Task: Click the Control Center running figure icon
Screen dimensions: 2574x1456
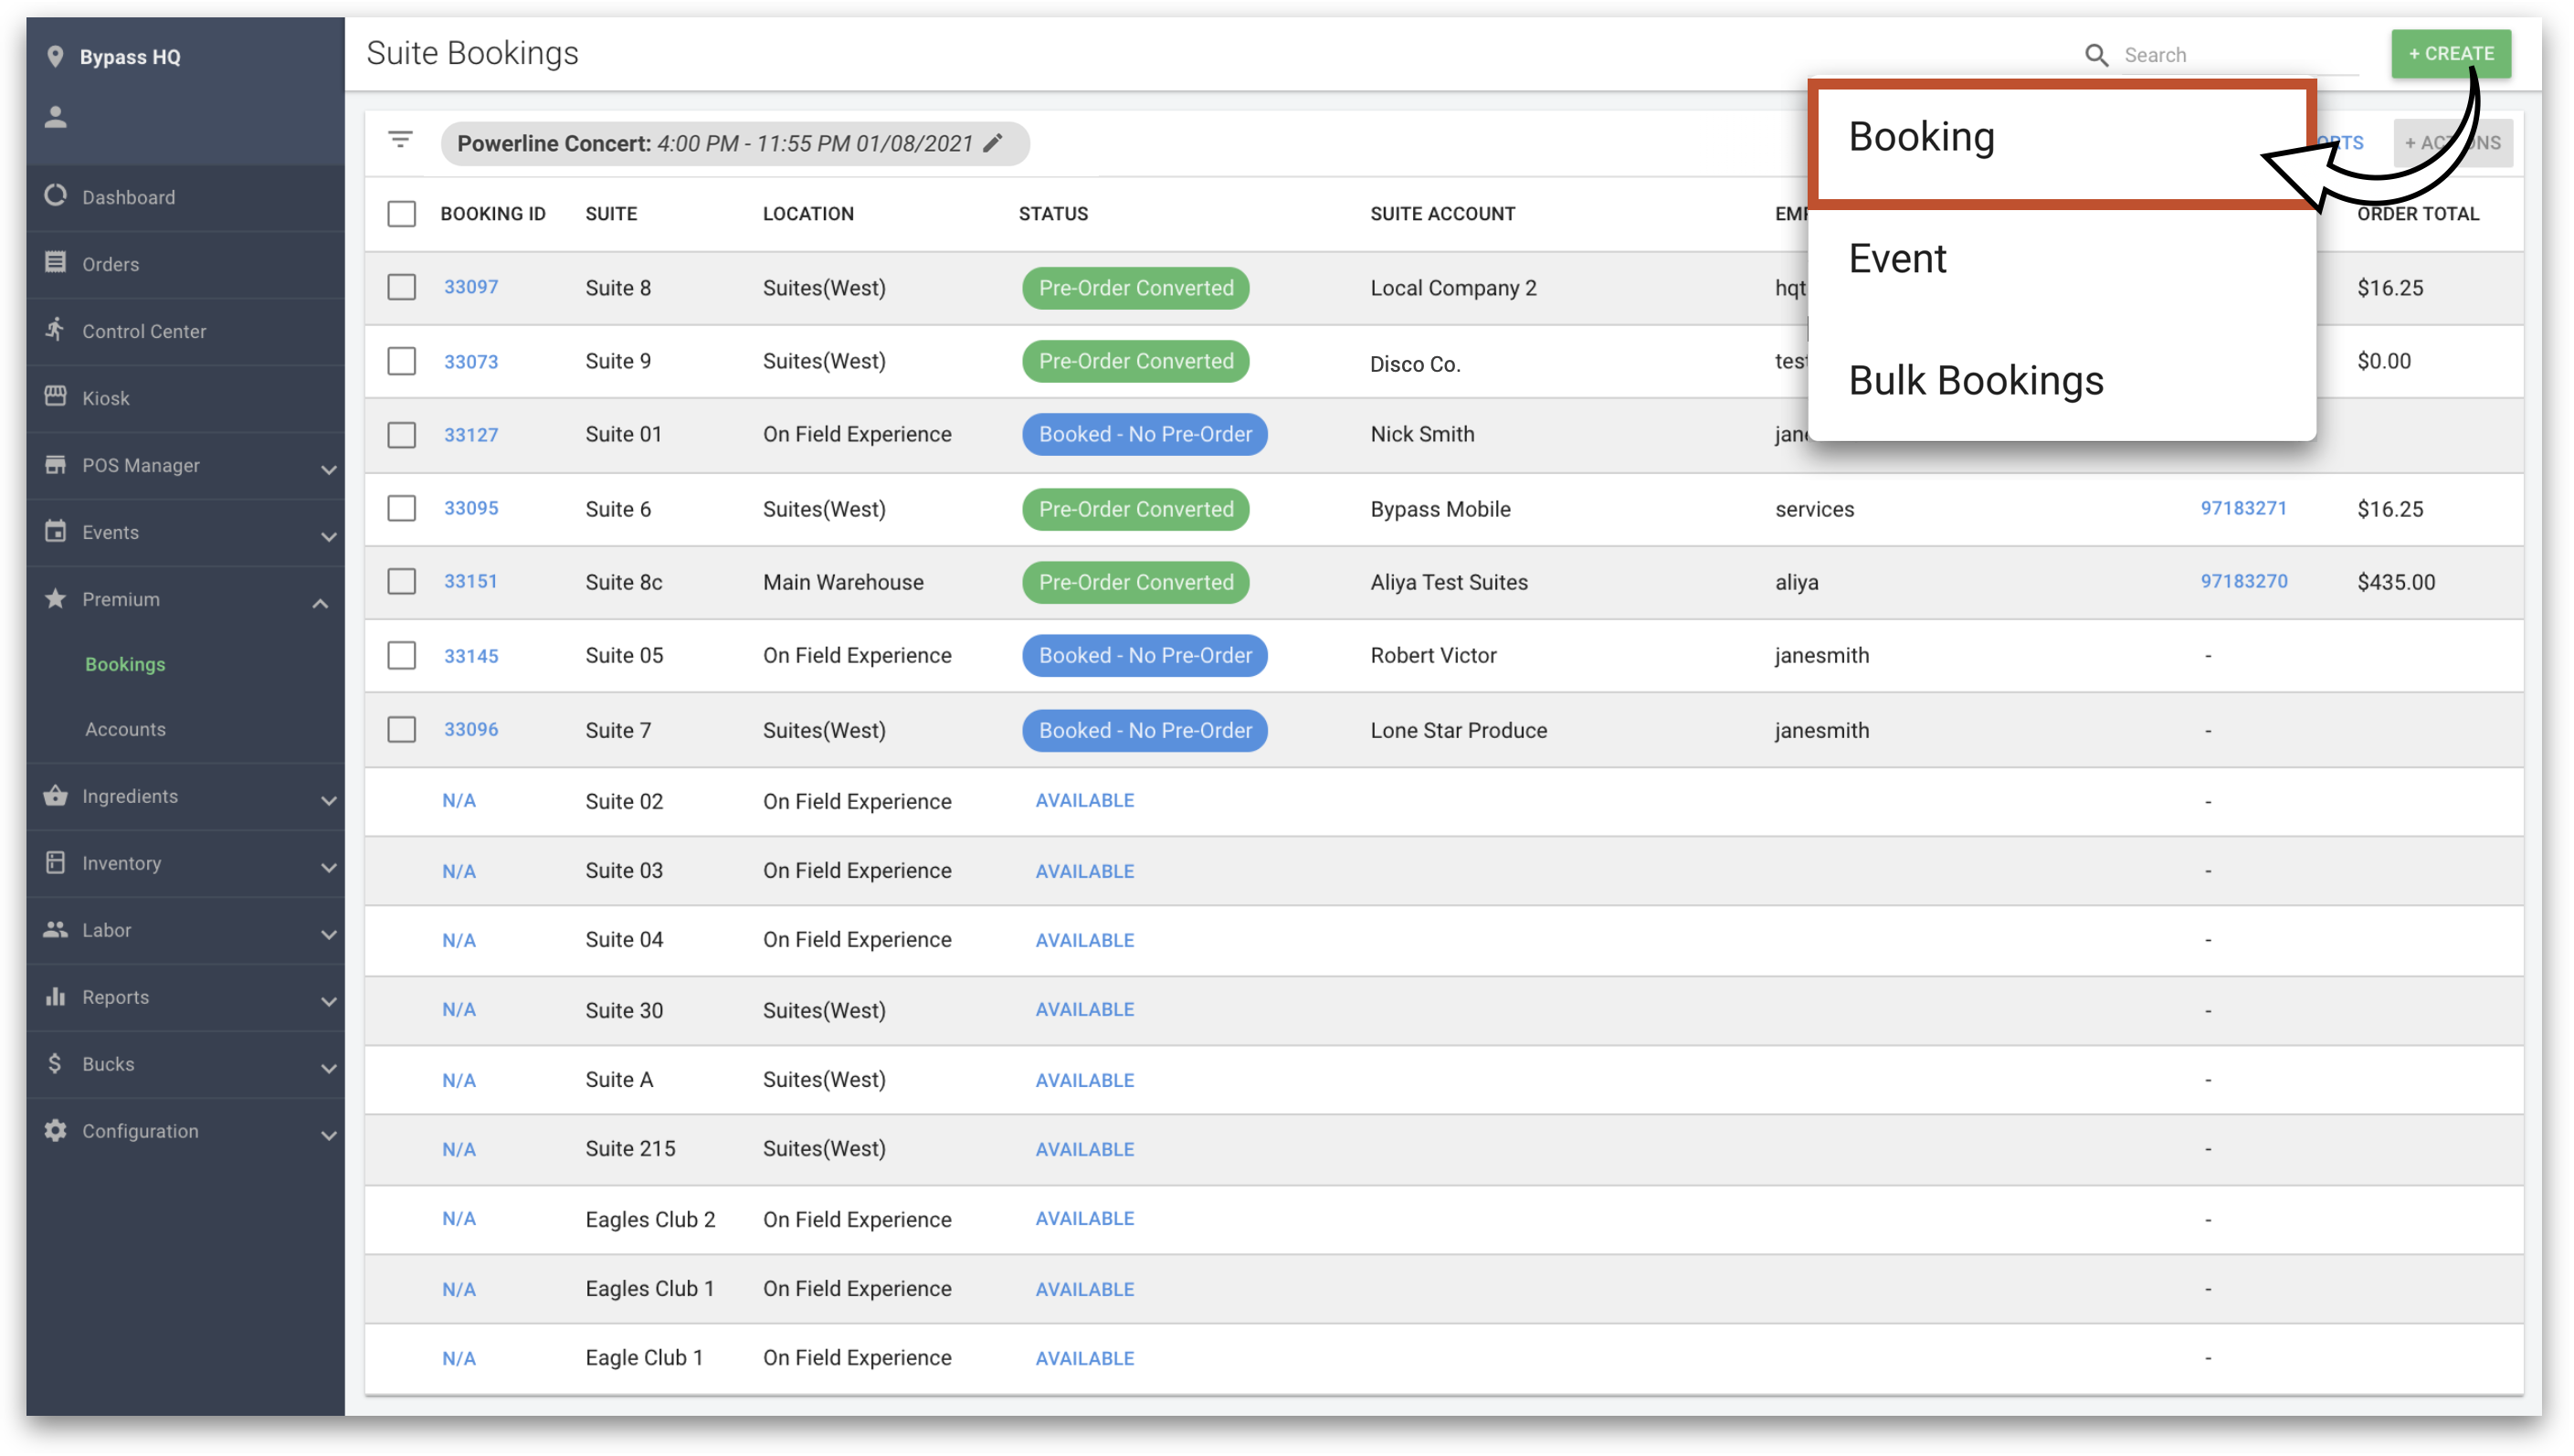Action: click(56, 329)
